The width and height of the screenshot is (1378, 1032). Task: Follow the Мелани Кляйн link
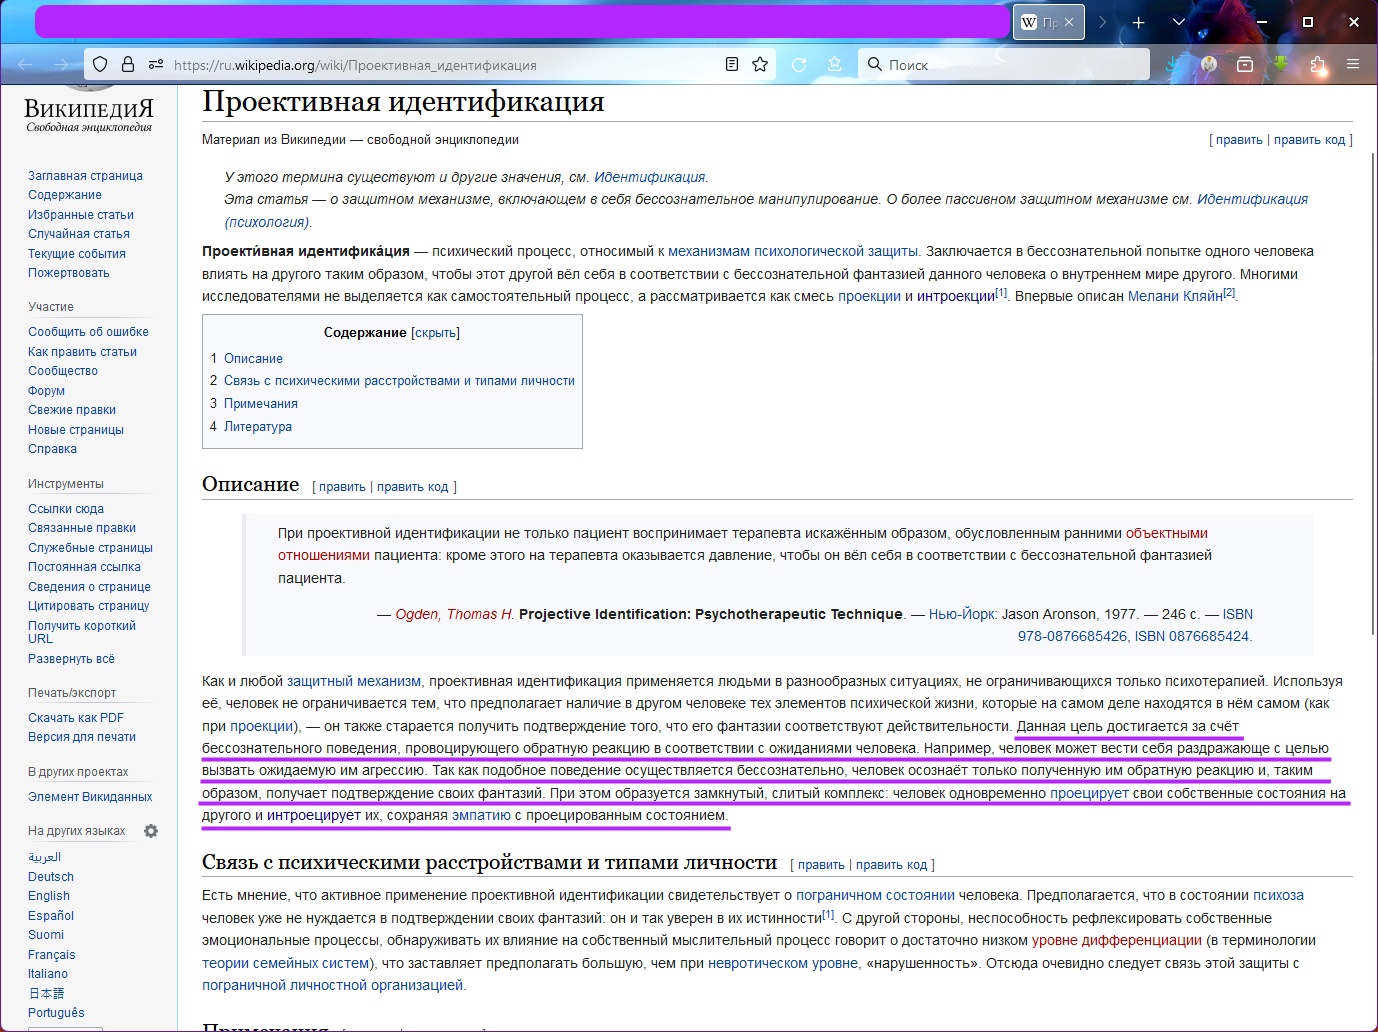click(1175, 296)
